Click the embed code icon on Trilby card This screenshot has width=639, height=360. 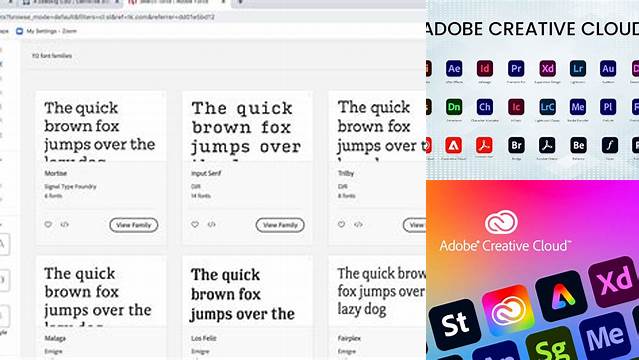(358, 224)
